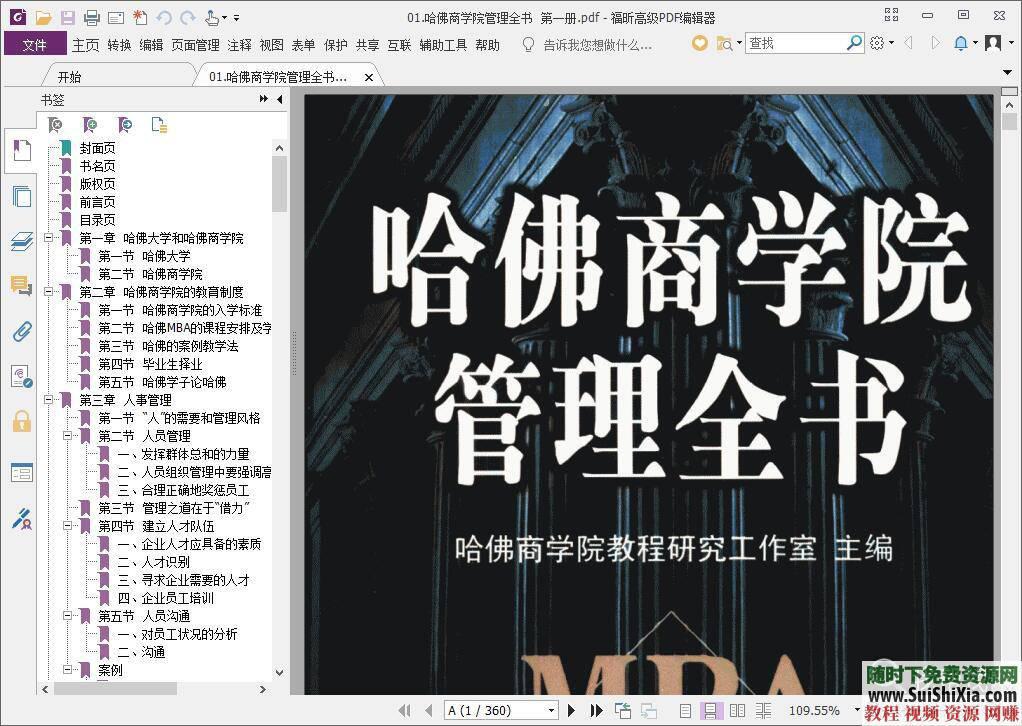The height and width of the screenshot is (726, 1022).
Task: Open the Comments panel icon in sidebar
Action: coord(22,285)
